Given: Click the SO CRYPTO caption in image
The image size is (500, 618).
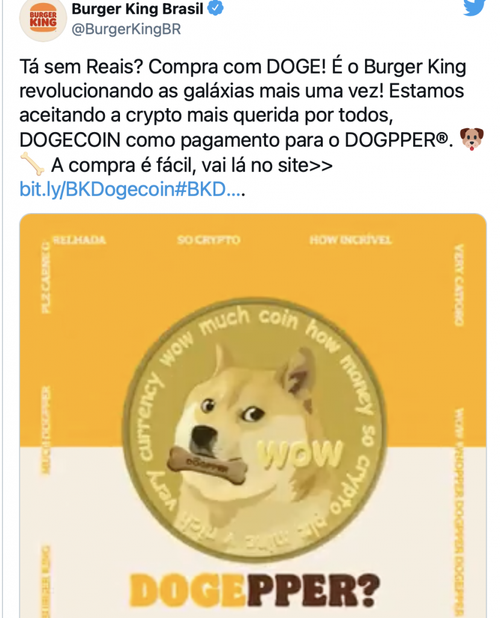Looking at the screenshot, I should 208,240.
